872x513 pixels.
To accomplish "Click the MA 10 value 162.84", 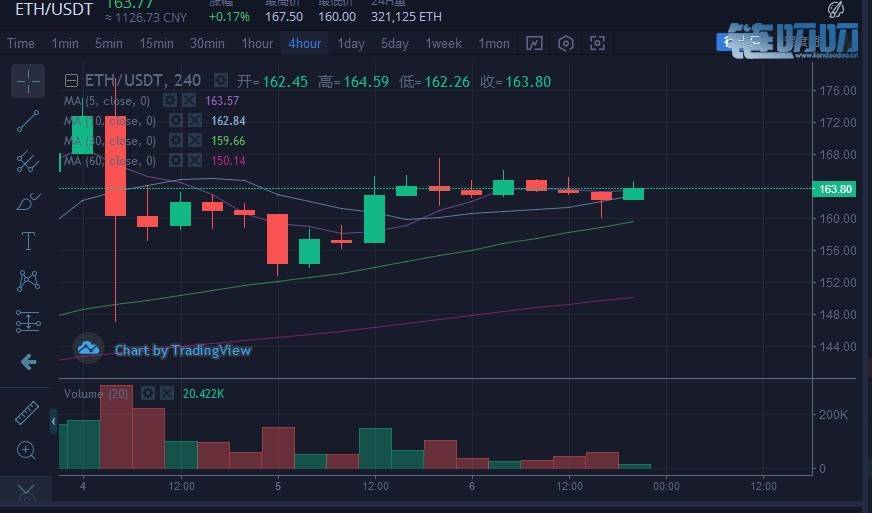I will (x=228, y=121).
